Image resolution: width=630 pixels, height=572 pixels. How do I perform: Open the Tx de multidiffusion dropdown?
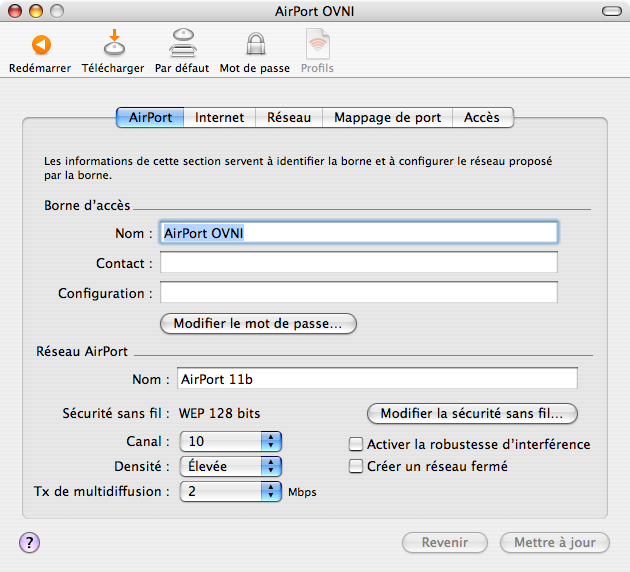tap(231, 491)
